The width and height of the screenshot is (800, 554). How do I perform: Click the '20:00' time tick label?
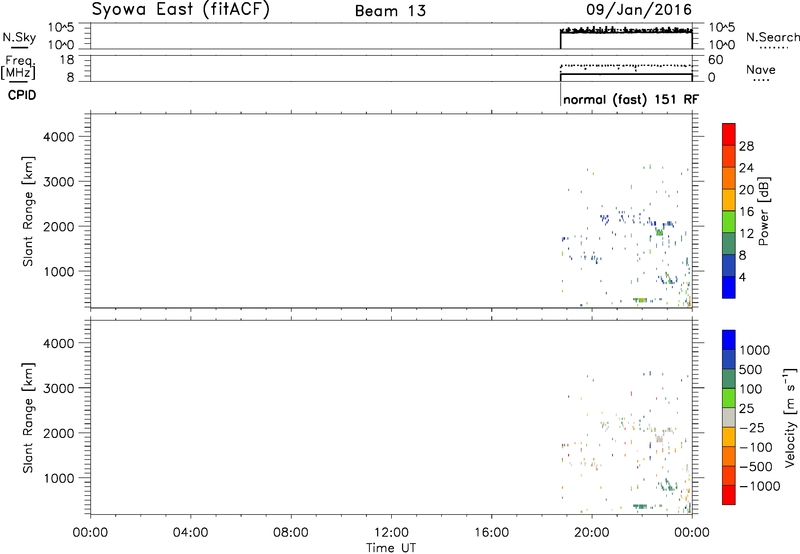coord(592,533)
